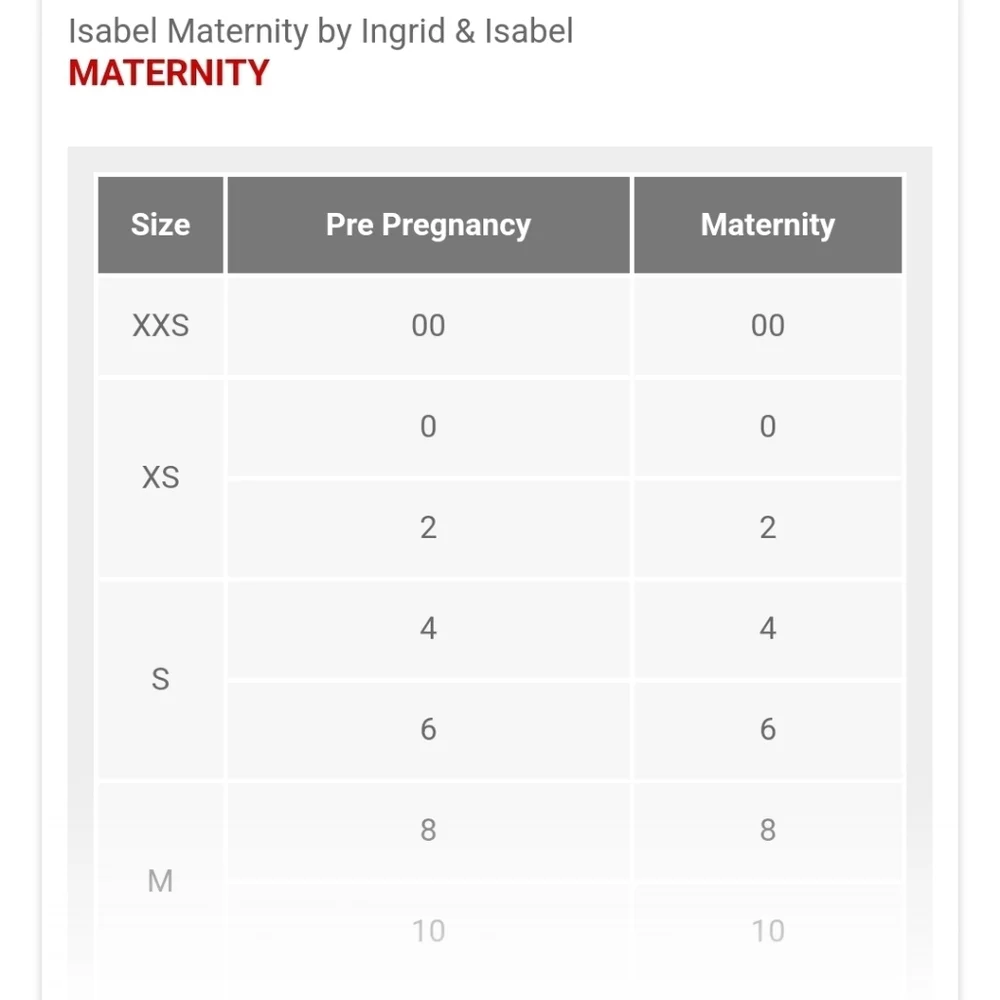Image resolution: width=1000 pixels, height=1000 pixels.
Task: Select Maternity cell showing 00
Action: pyautogui.click(x=767, y=325)
